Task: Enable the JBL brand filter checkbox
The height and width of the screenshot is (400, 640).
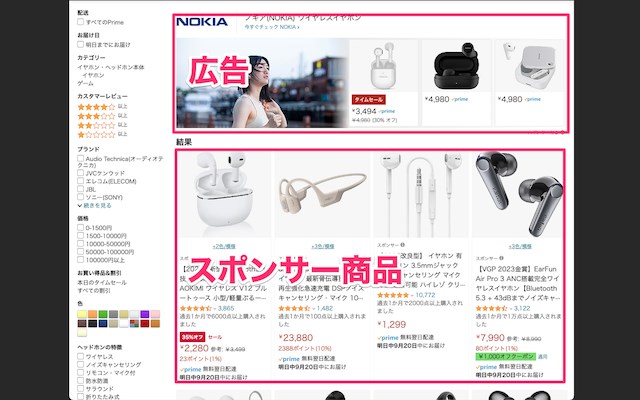Action: (80, 189)
